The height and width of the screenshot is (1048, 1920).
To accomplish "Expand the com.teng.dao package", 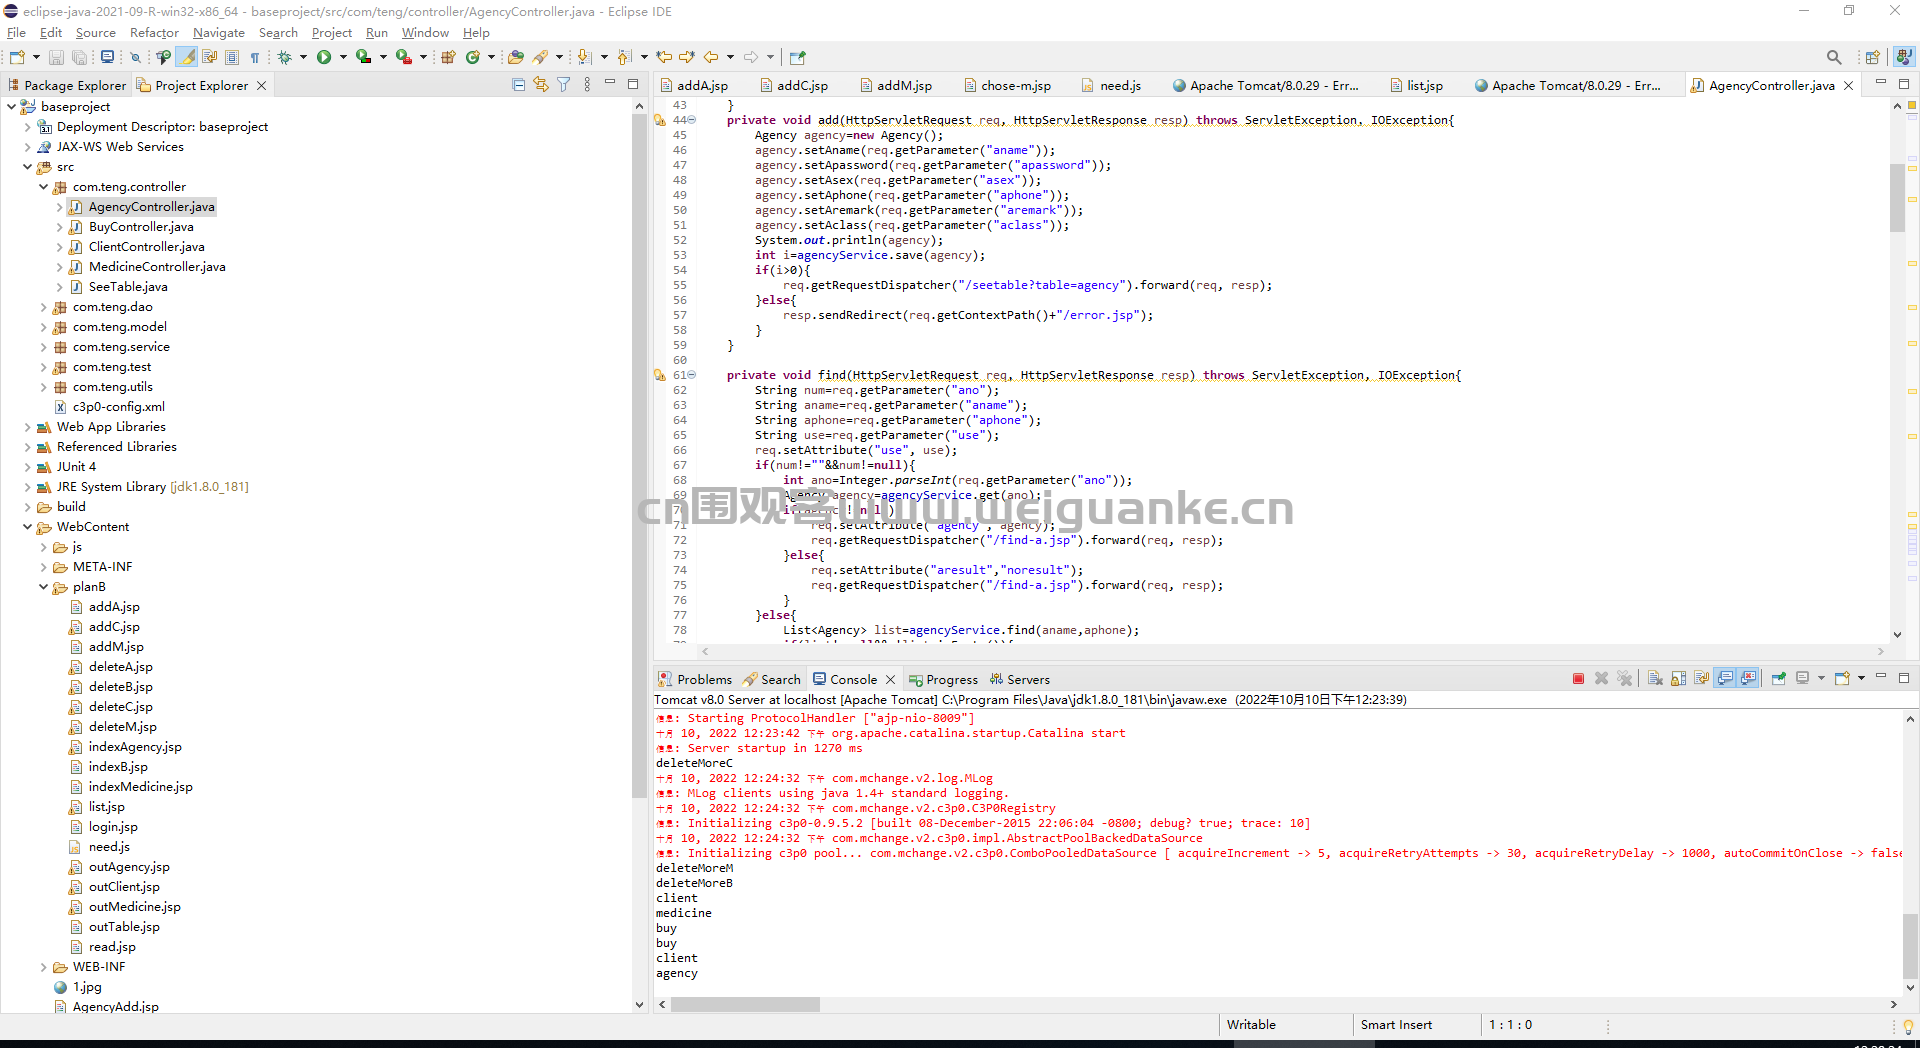I will click(x=43, y=307).
